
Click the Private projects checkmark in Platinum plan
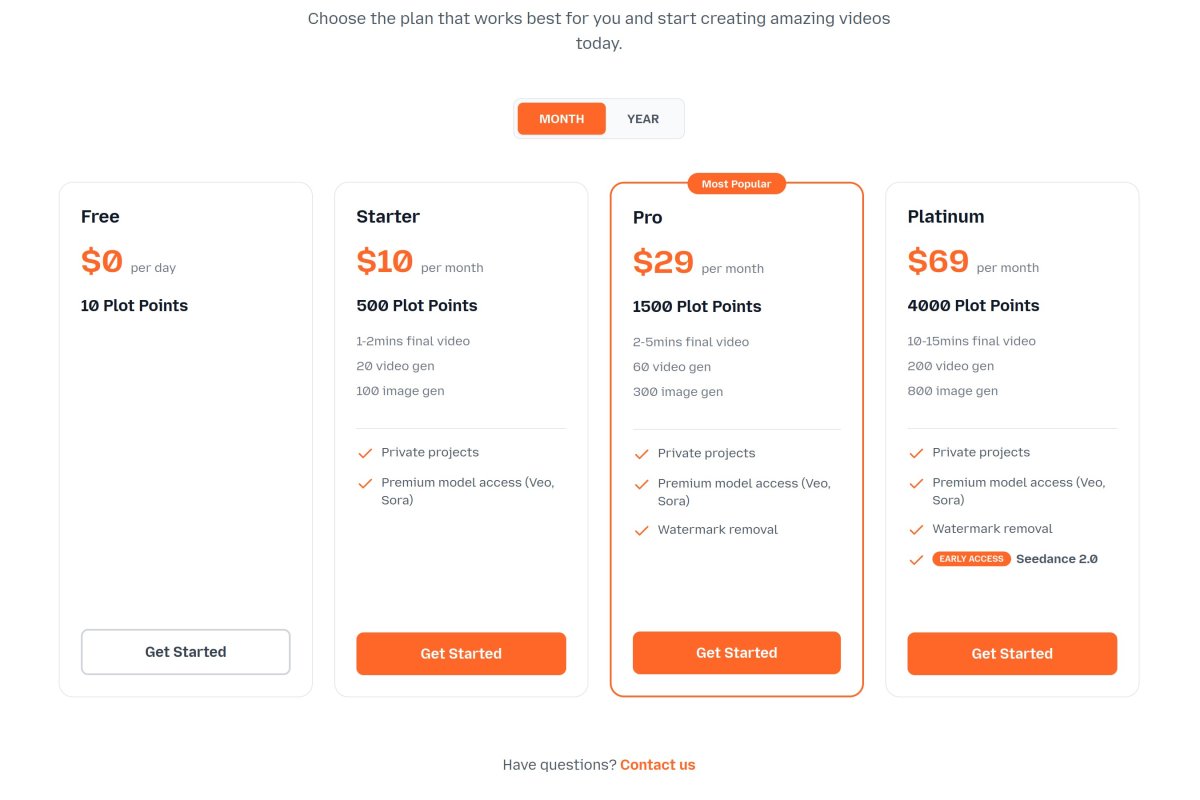click(916, 453)
